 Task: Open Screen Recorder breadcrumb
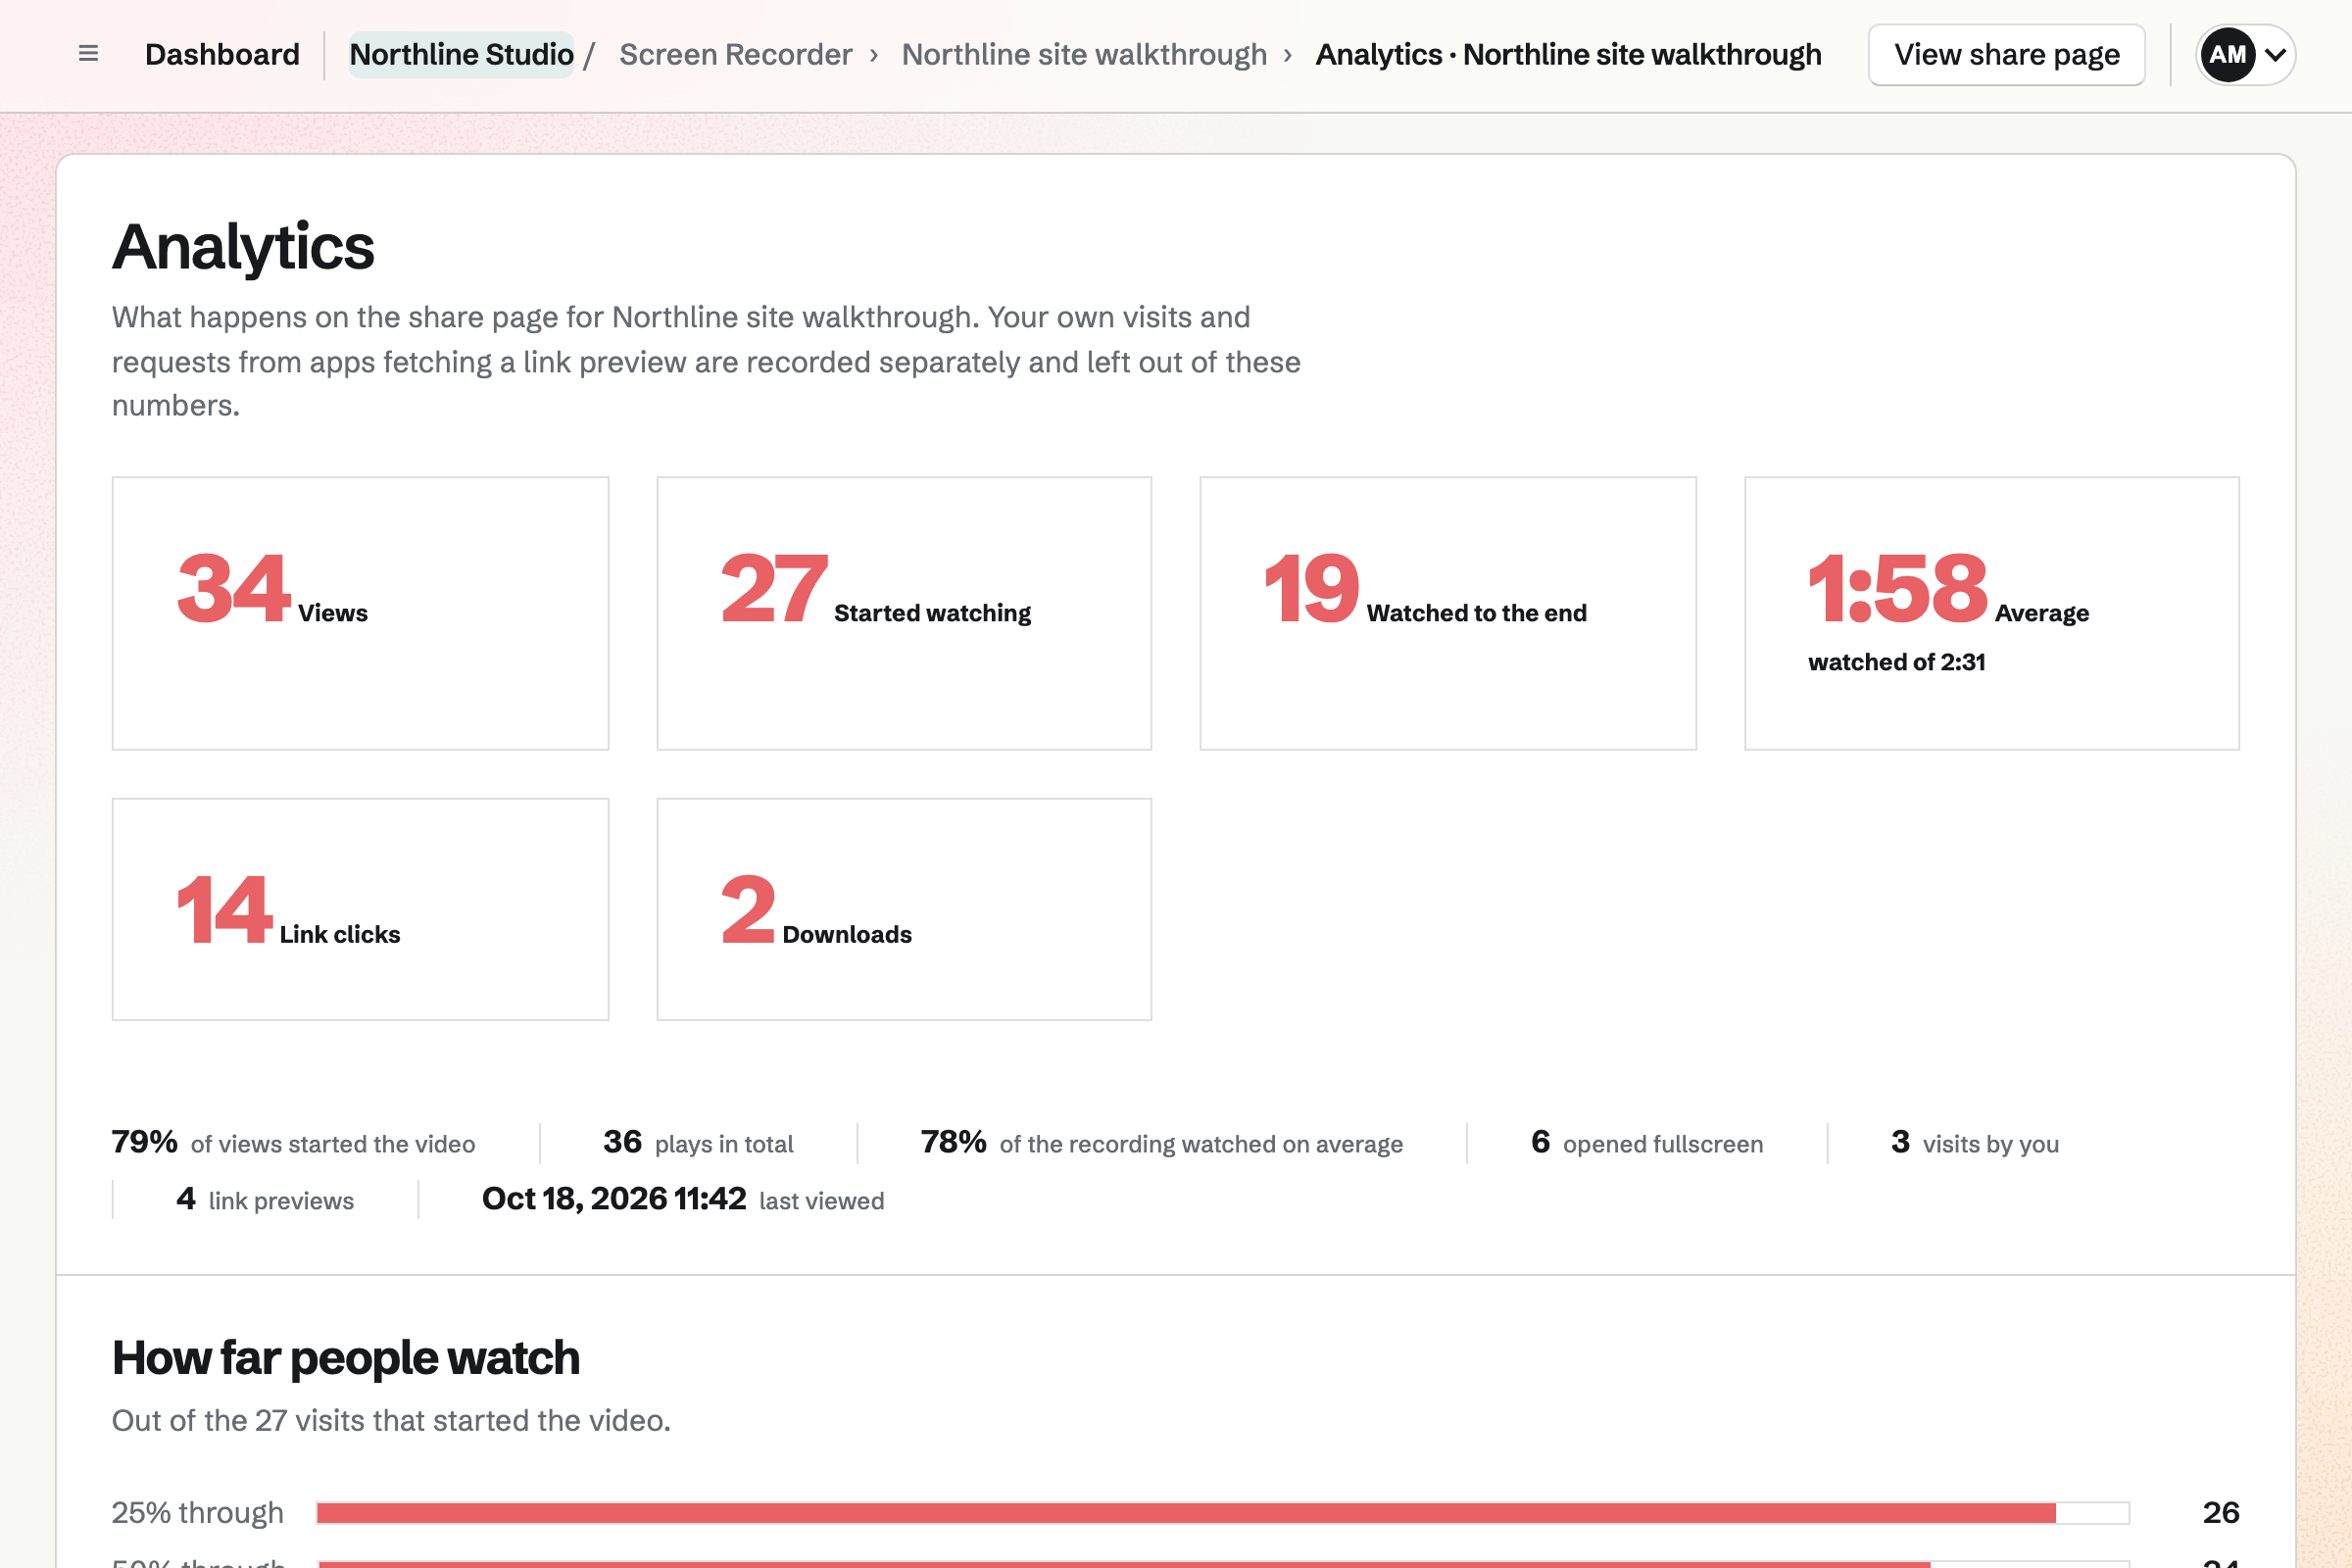pos(735,54)
